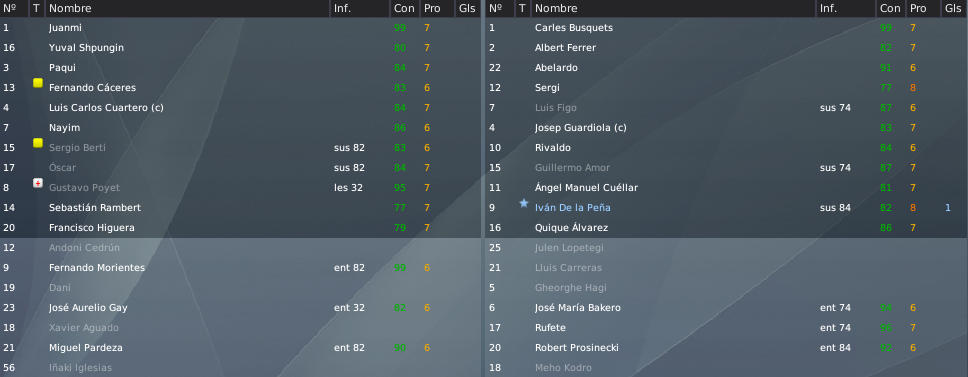968x377 pixels.
Task: Select Carles Busquets goalkeeper row
Action: [x=727, y=28]
